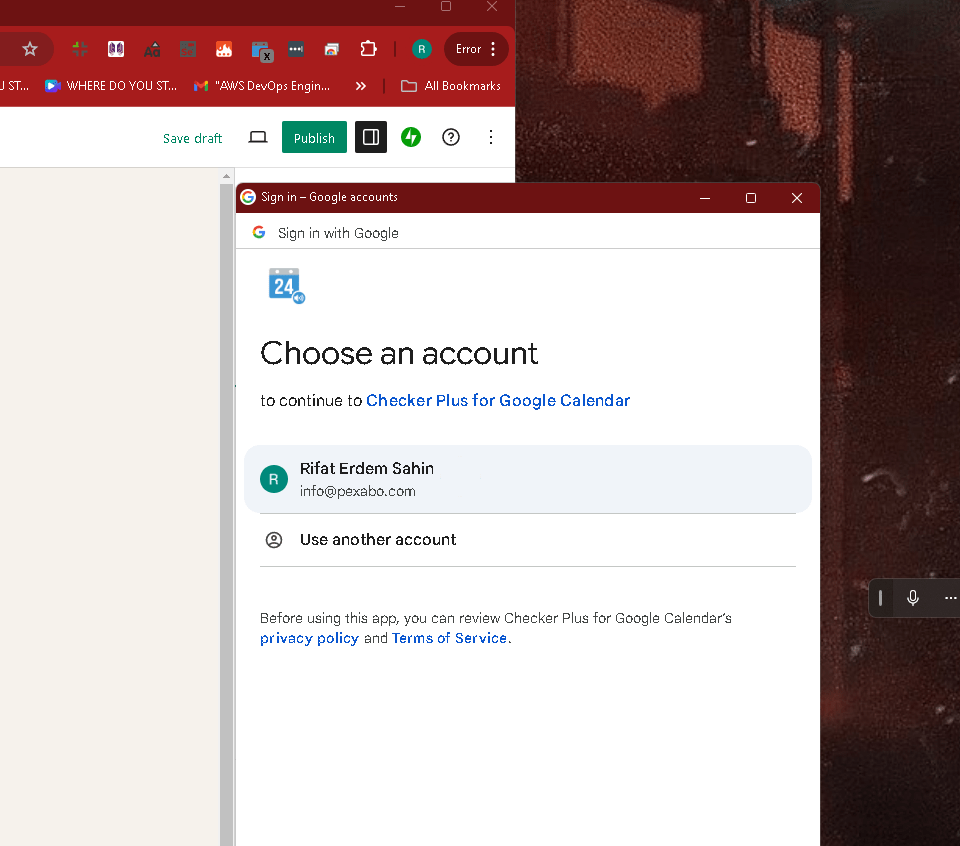Click the editor scrollbar up arrow
Viewport: 960px width, 846px height.
227,176
